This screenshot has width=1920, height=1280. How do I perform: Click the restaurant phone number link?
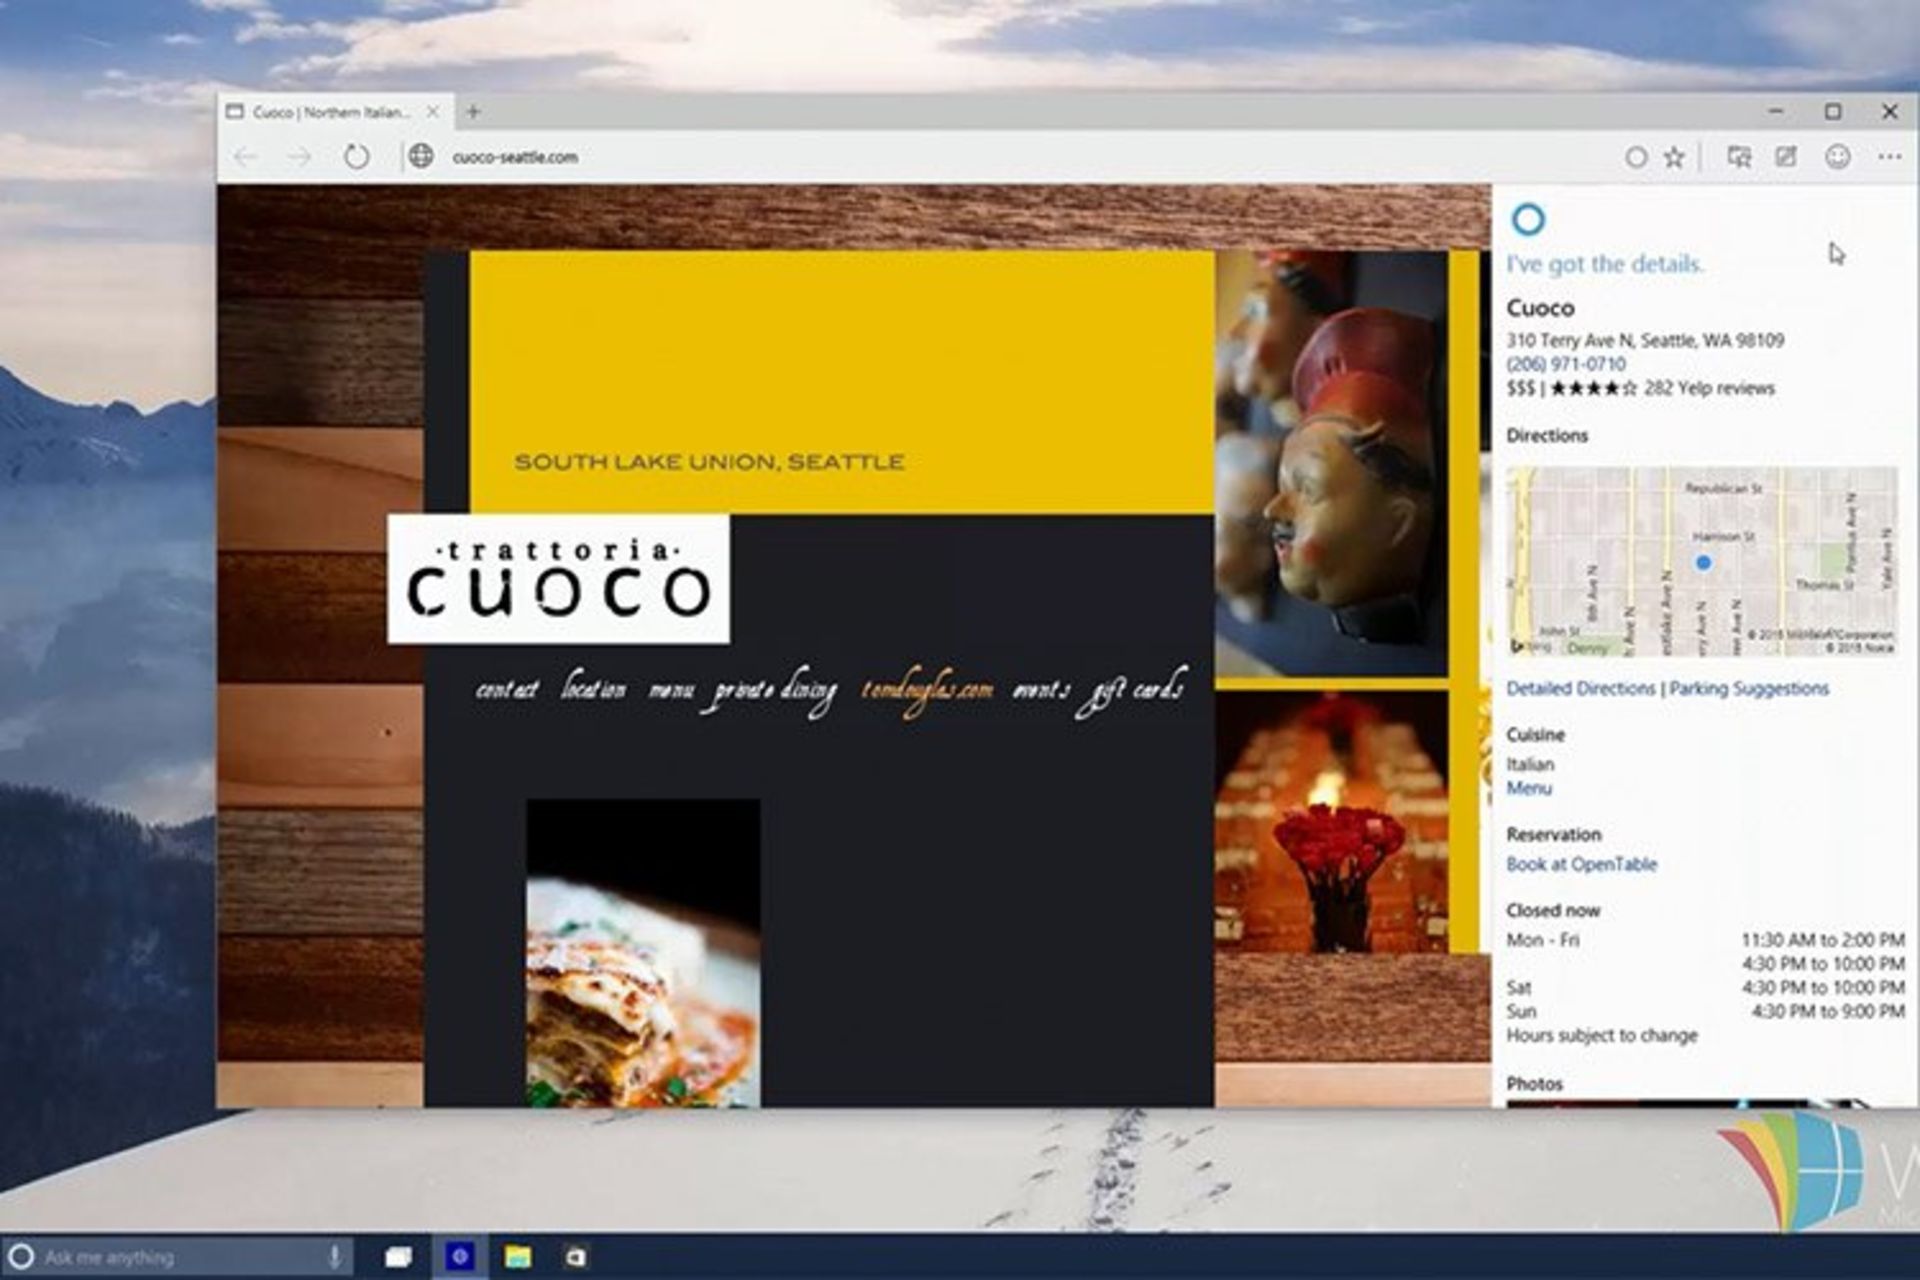[x=1565, y=364]
